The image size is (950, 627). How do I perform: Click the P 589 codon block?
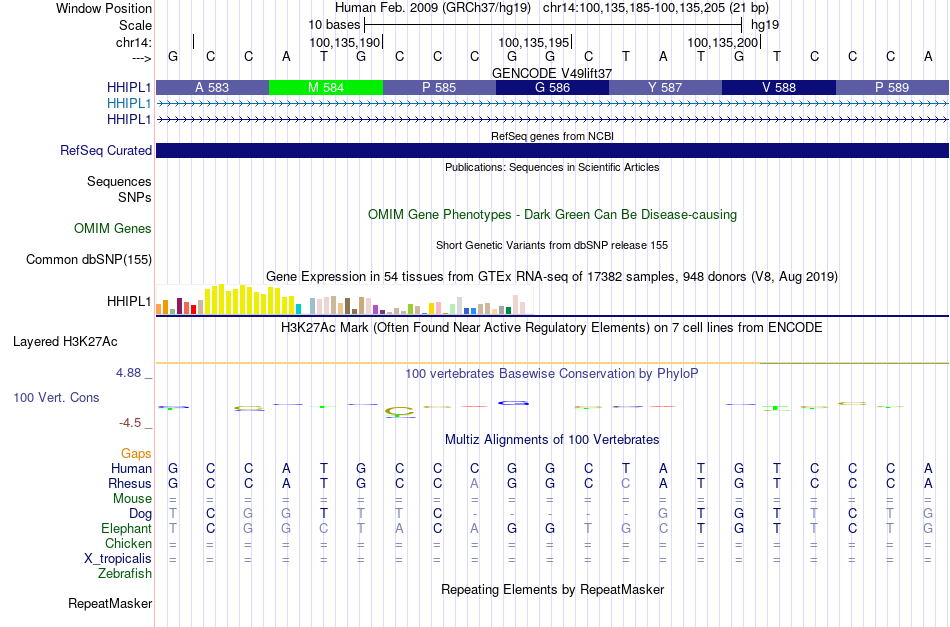point(892,88)
